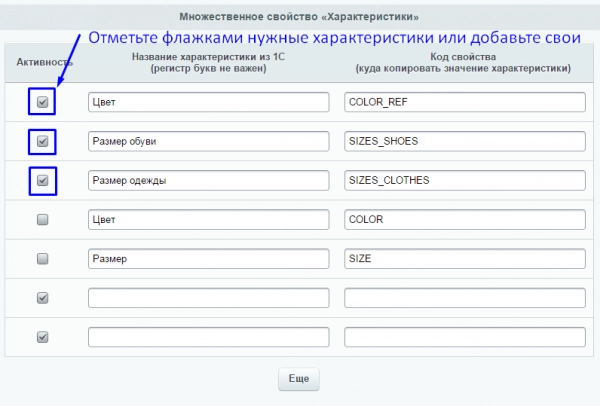Click the Активность column header

(x=44, y=62)
